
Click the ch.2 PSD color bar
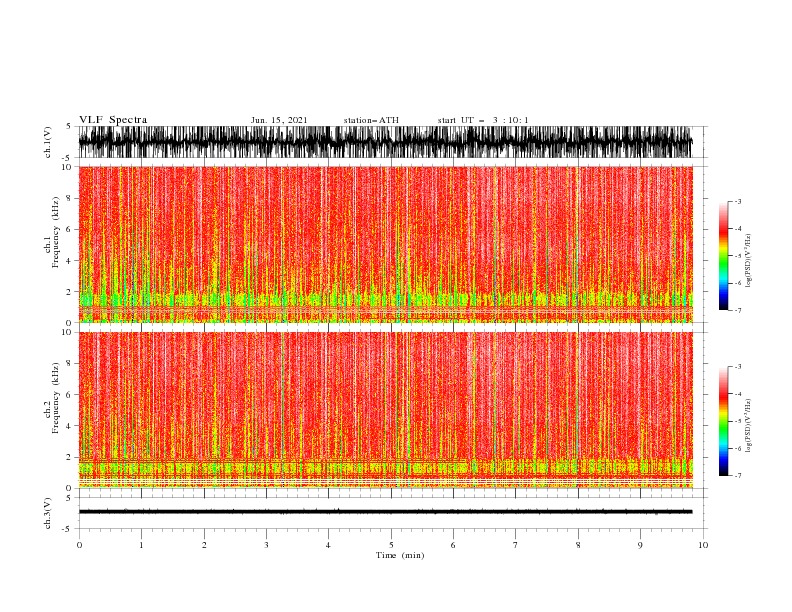pos(723,421)
